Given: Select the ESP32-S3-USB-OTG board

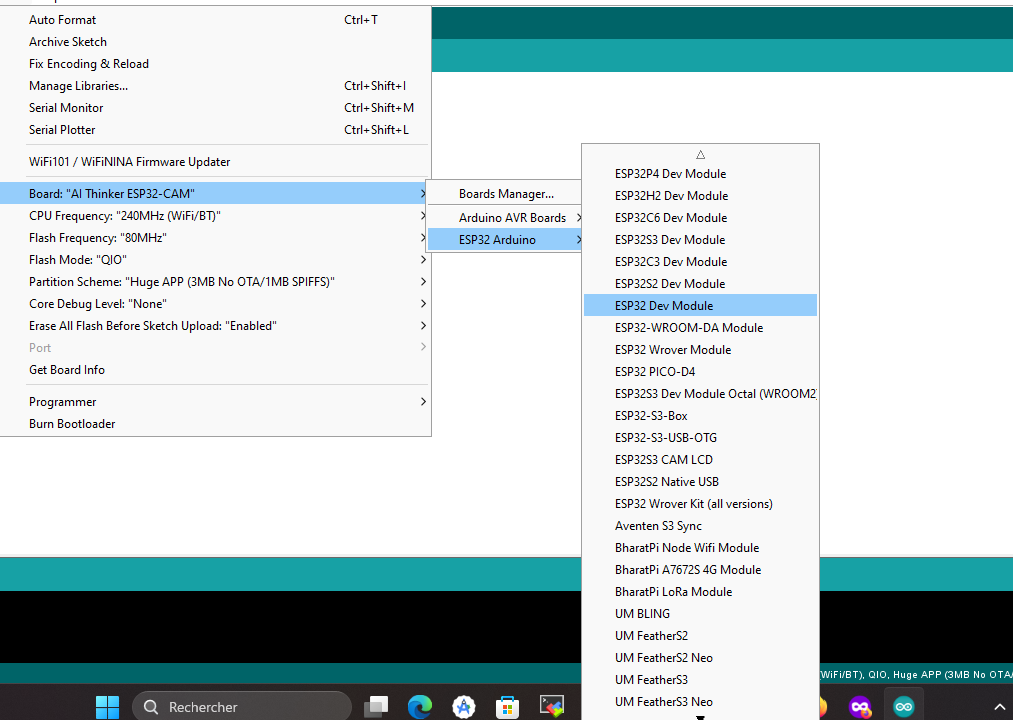Looking at the screenshot, I should pyautogui.click(x=700, y=437).
